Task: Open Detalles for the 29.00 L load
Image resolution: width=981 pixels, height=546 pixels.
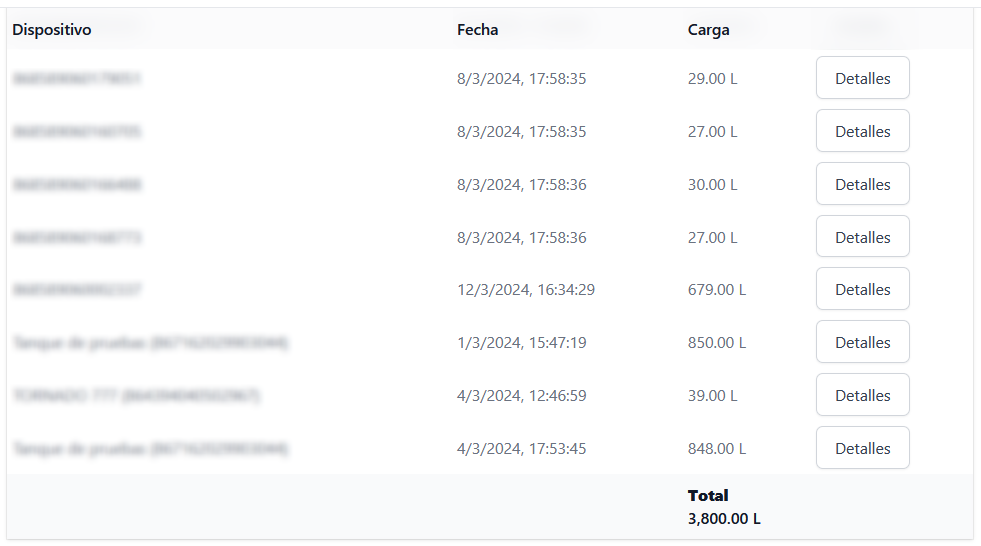Action: 862,78
